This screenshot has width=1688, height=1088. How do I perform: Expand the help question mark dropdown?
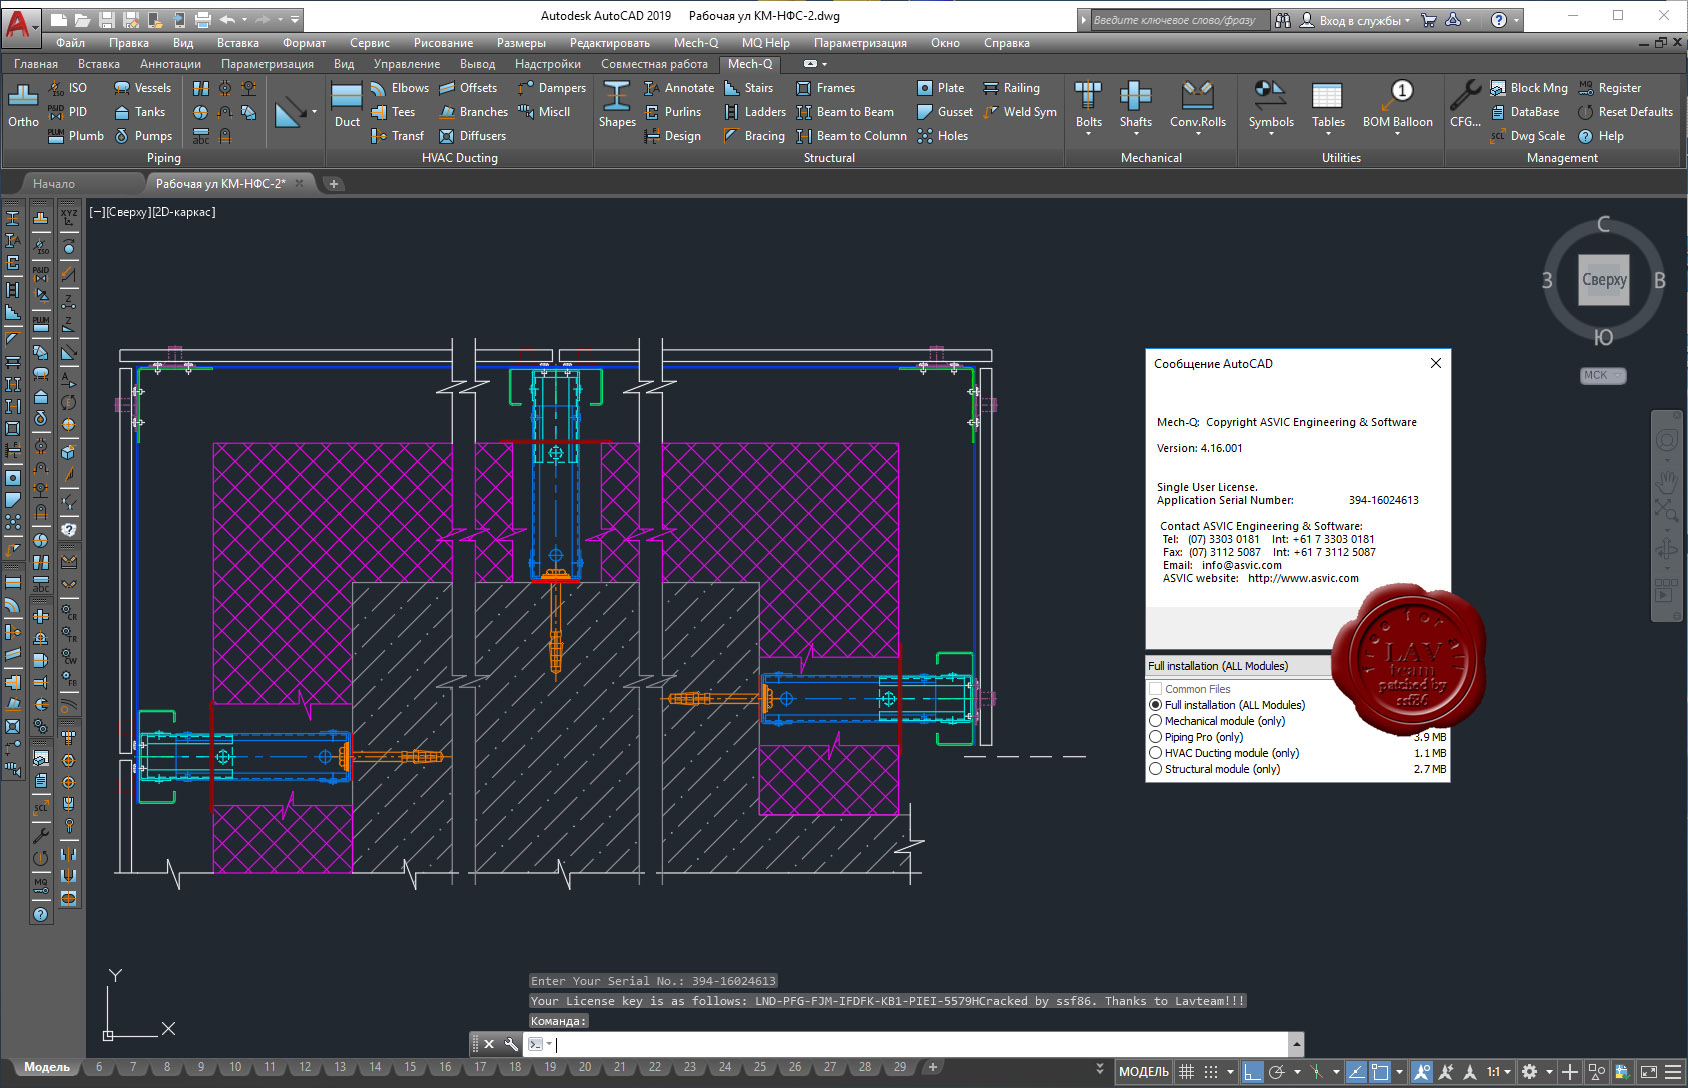point(1516,20)
